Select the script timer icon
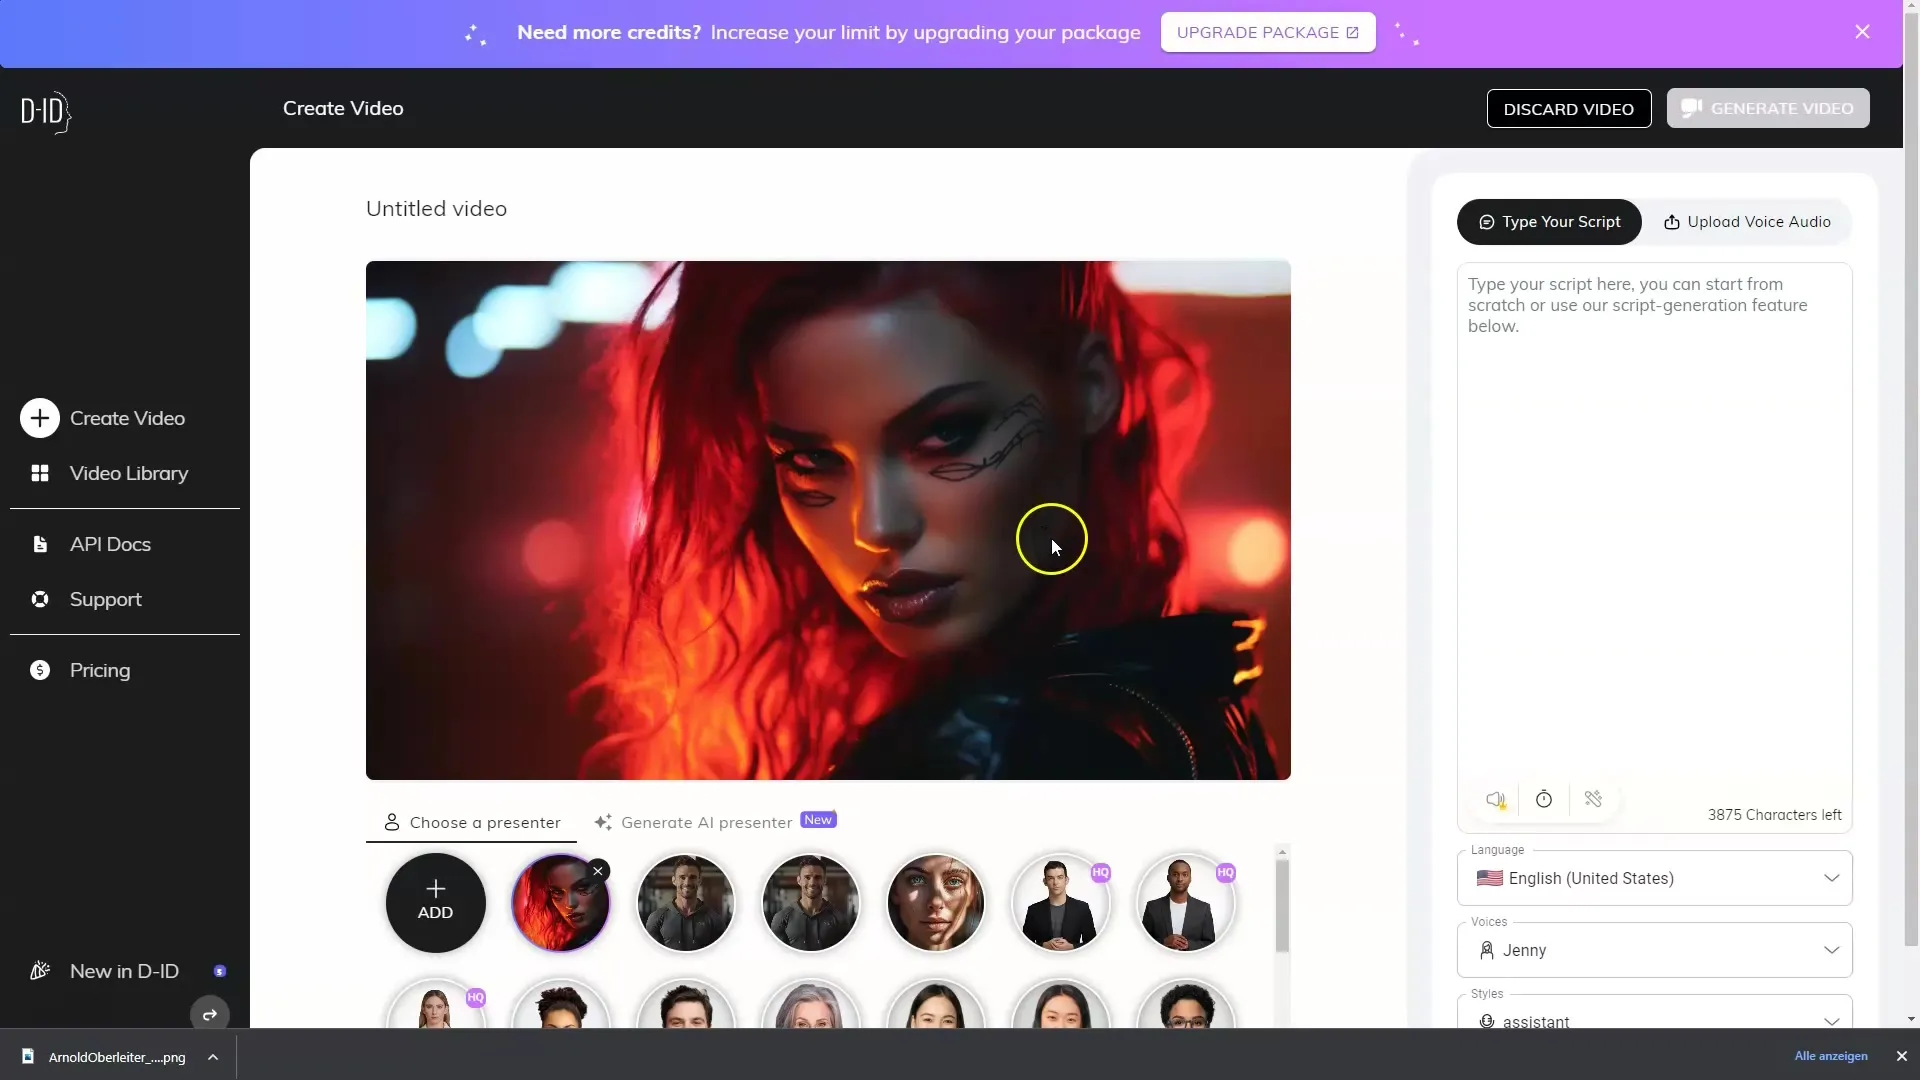 click(1544, 799)
